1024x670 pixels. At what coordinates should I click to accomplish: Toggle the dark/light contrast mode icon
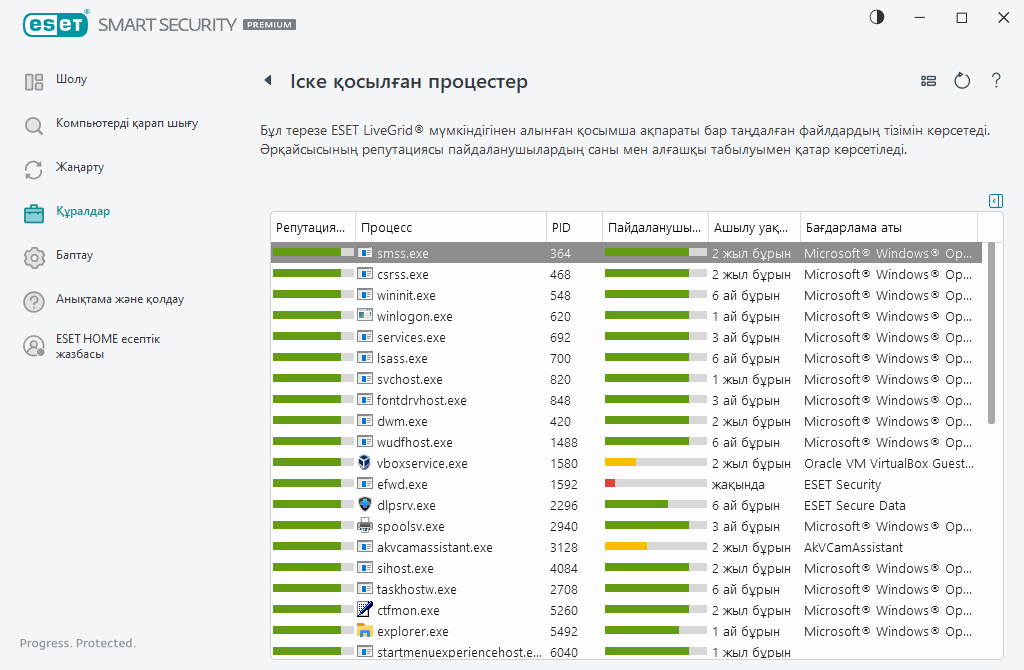(877, 17)
